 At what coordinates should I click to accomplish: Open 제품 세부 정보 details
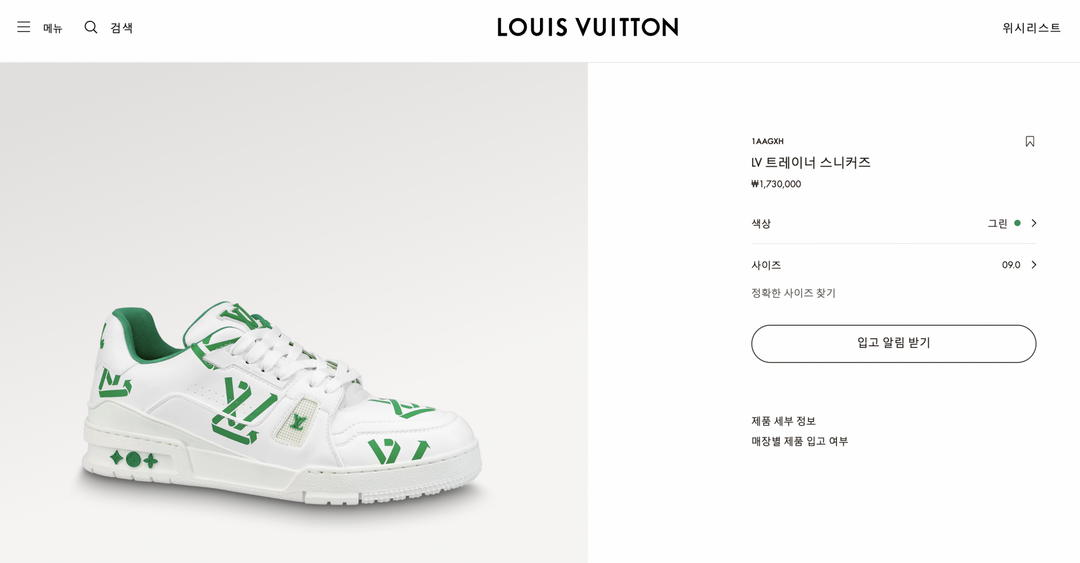coord(783,421)
